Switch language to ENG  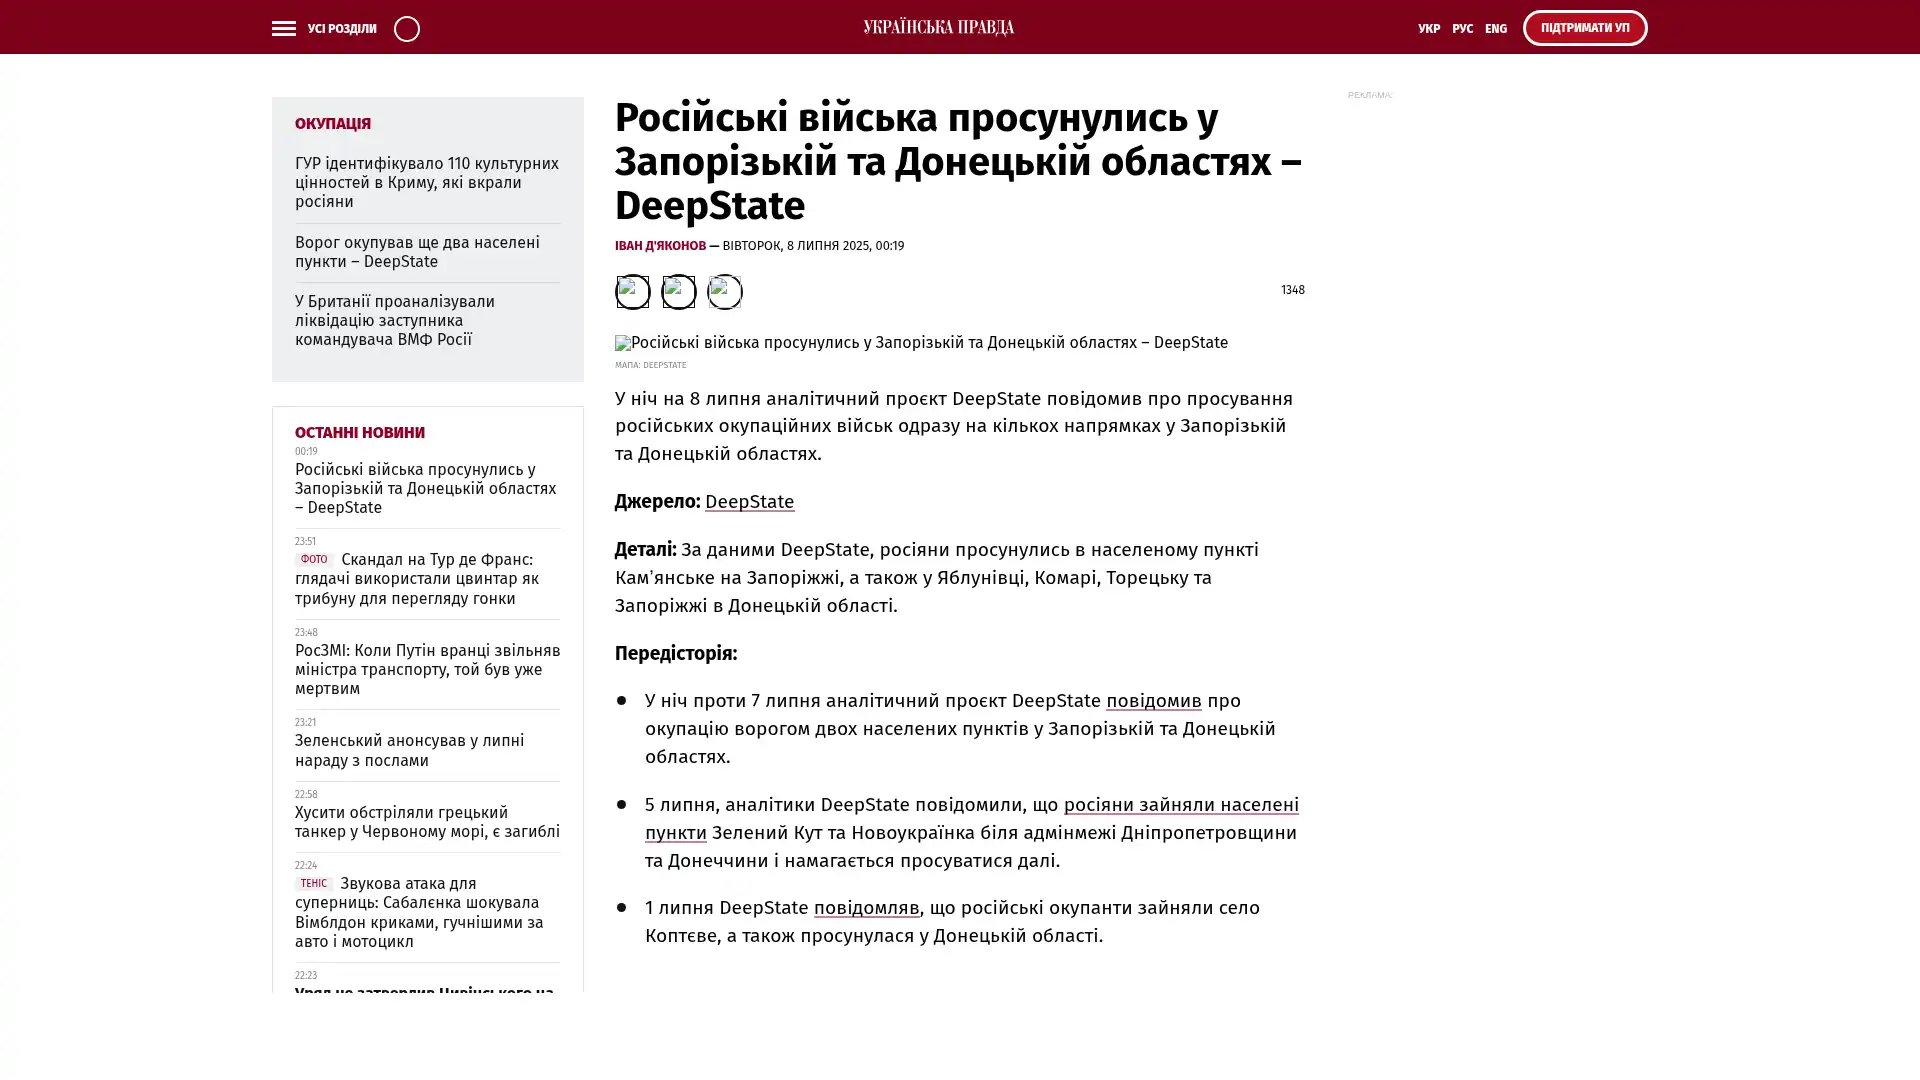[1495, 29]
